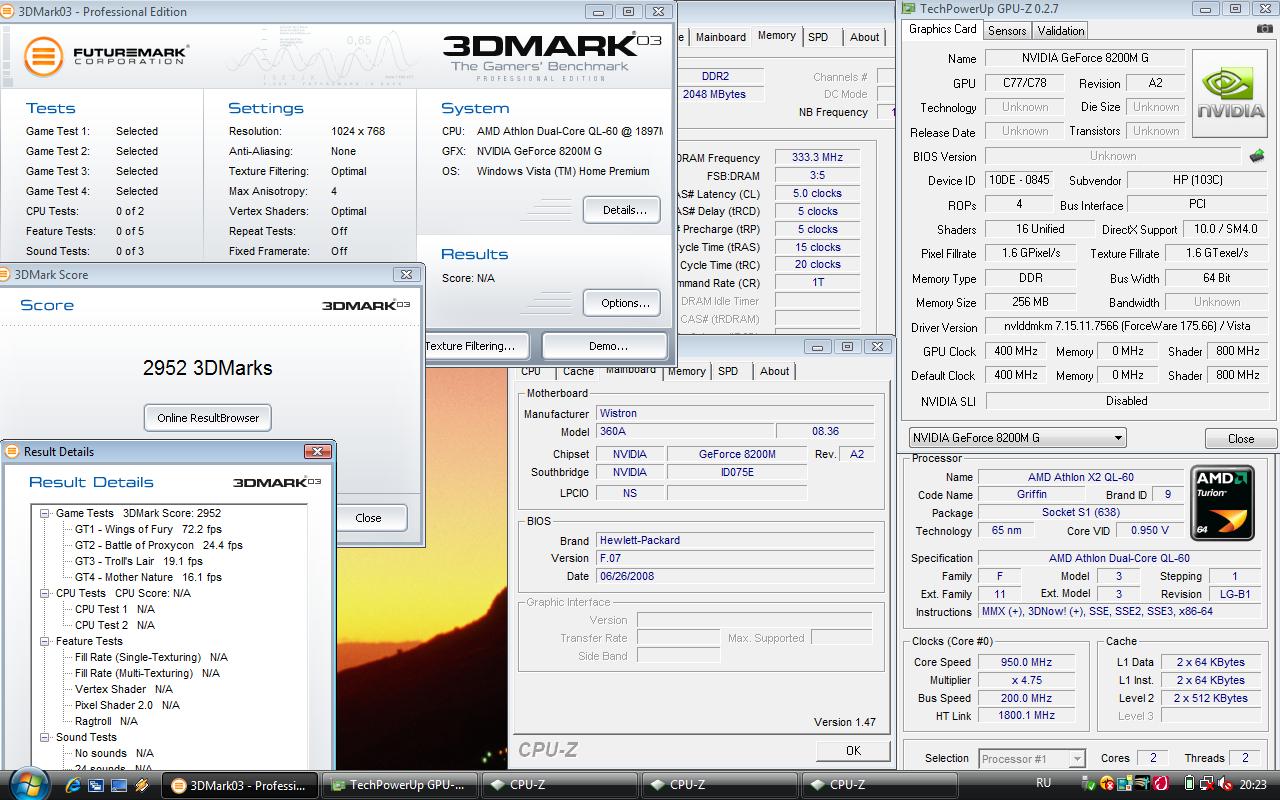The height and width of the screenshot is (800, 1280).
Task: Collapse the Sound Tests tree node
Action: [x=45, y=737]
